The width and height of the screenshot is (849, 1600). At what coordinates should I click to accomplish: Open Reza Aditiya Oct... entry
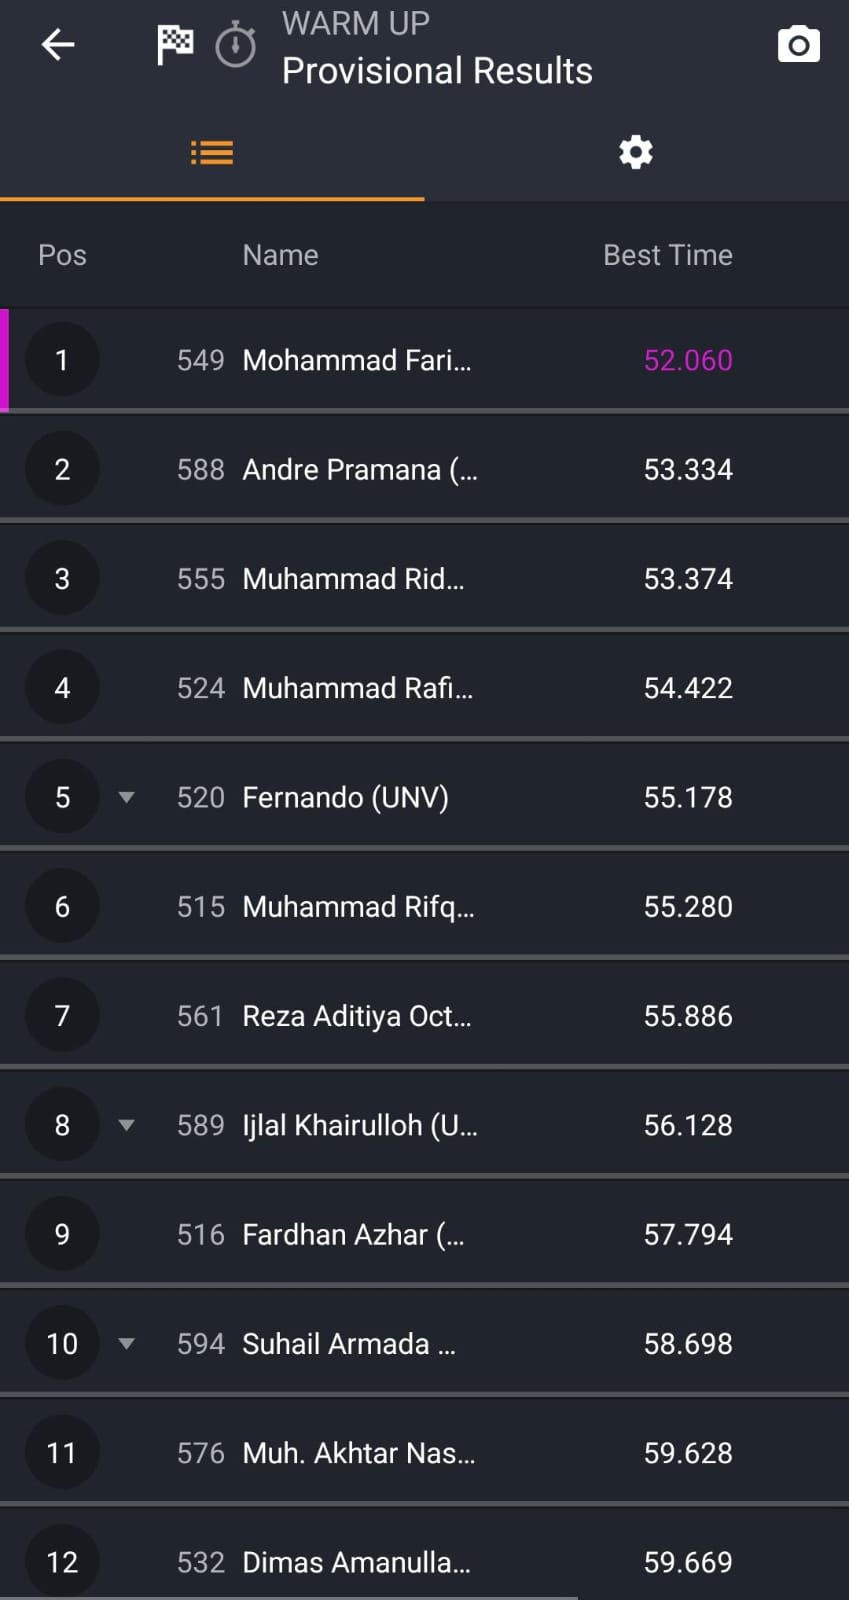[356, 1016]
